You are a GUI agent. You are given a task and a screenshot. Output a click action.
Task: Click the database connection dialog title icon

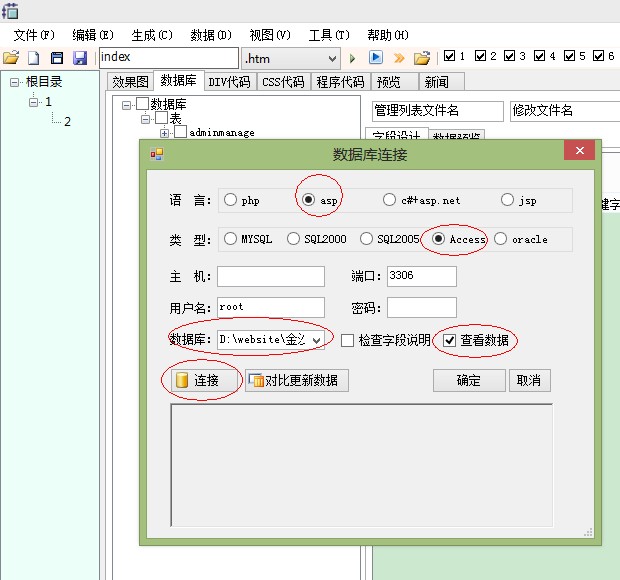point(157,154)
